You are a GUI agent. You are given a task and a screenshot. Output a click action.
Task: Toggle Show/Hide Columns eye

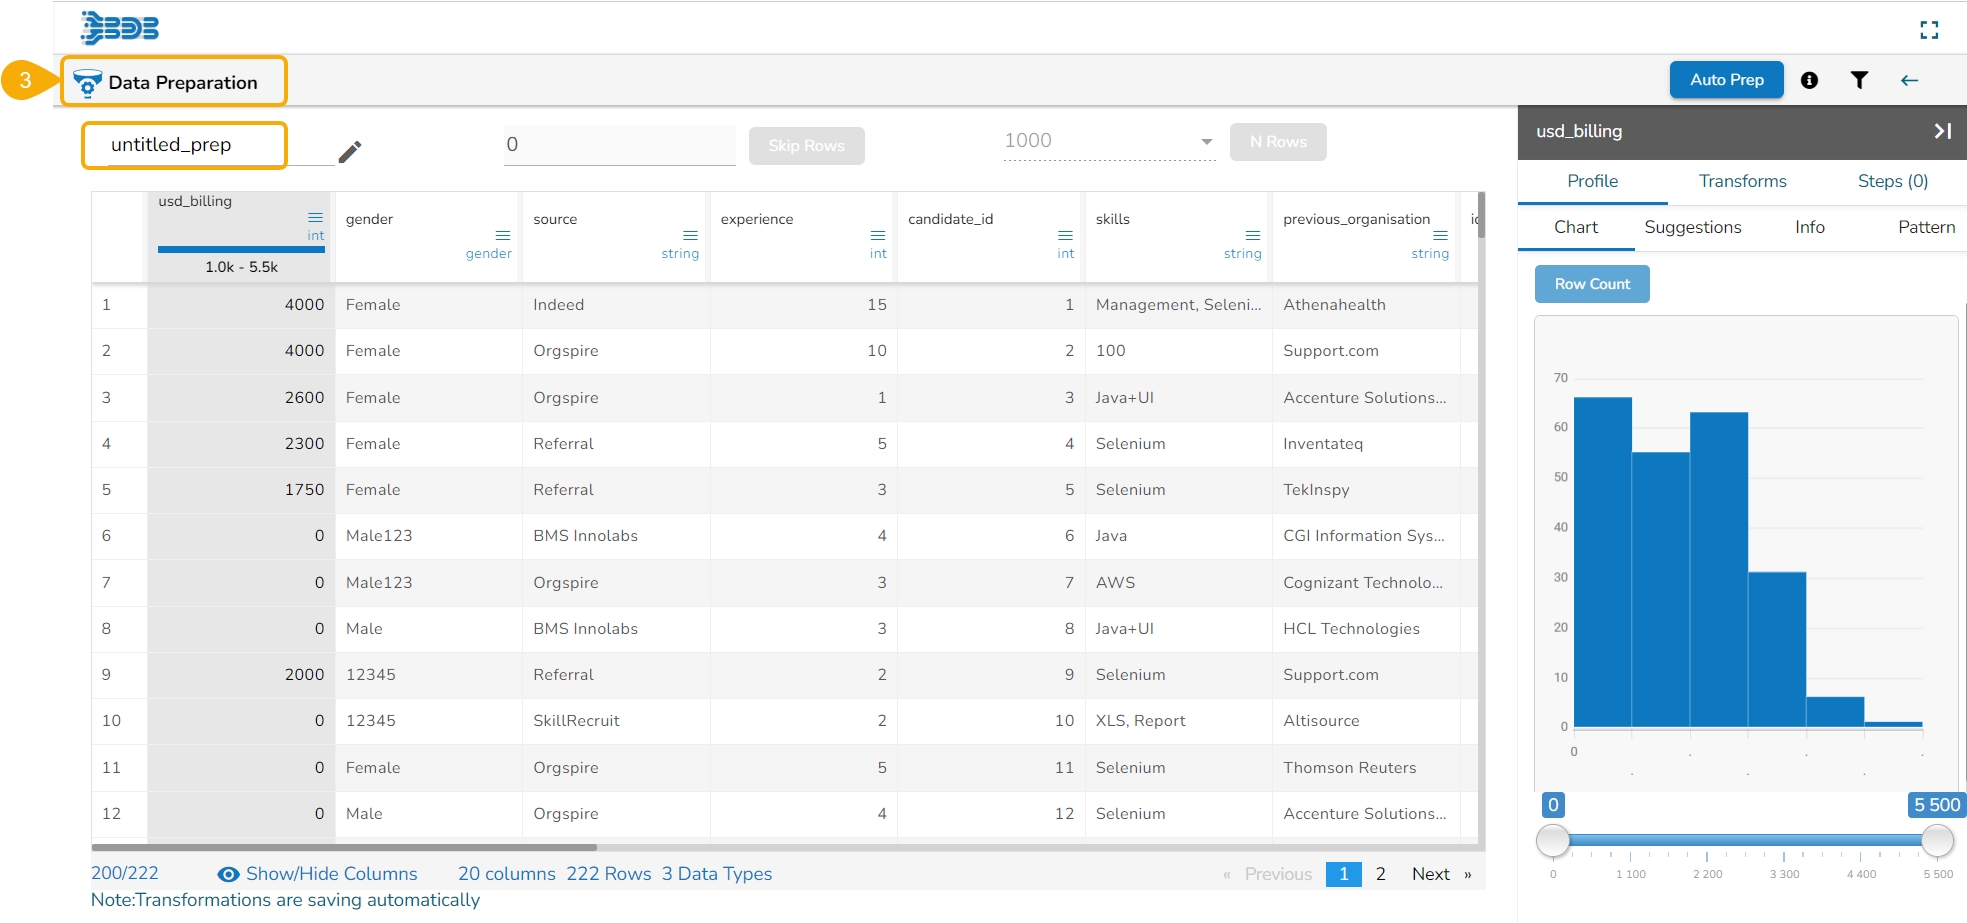[x=228, y=874]
